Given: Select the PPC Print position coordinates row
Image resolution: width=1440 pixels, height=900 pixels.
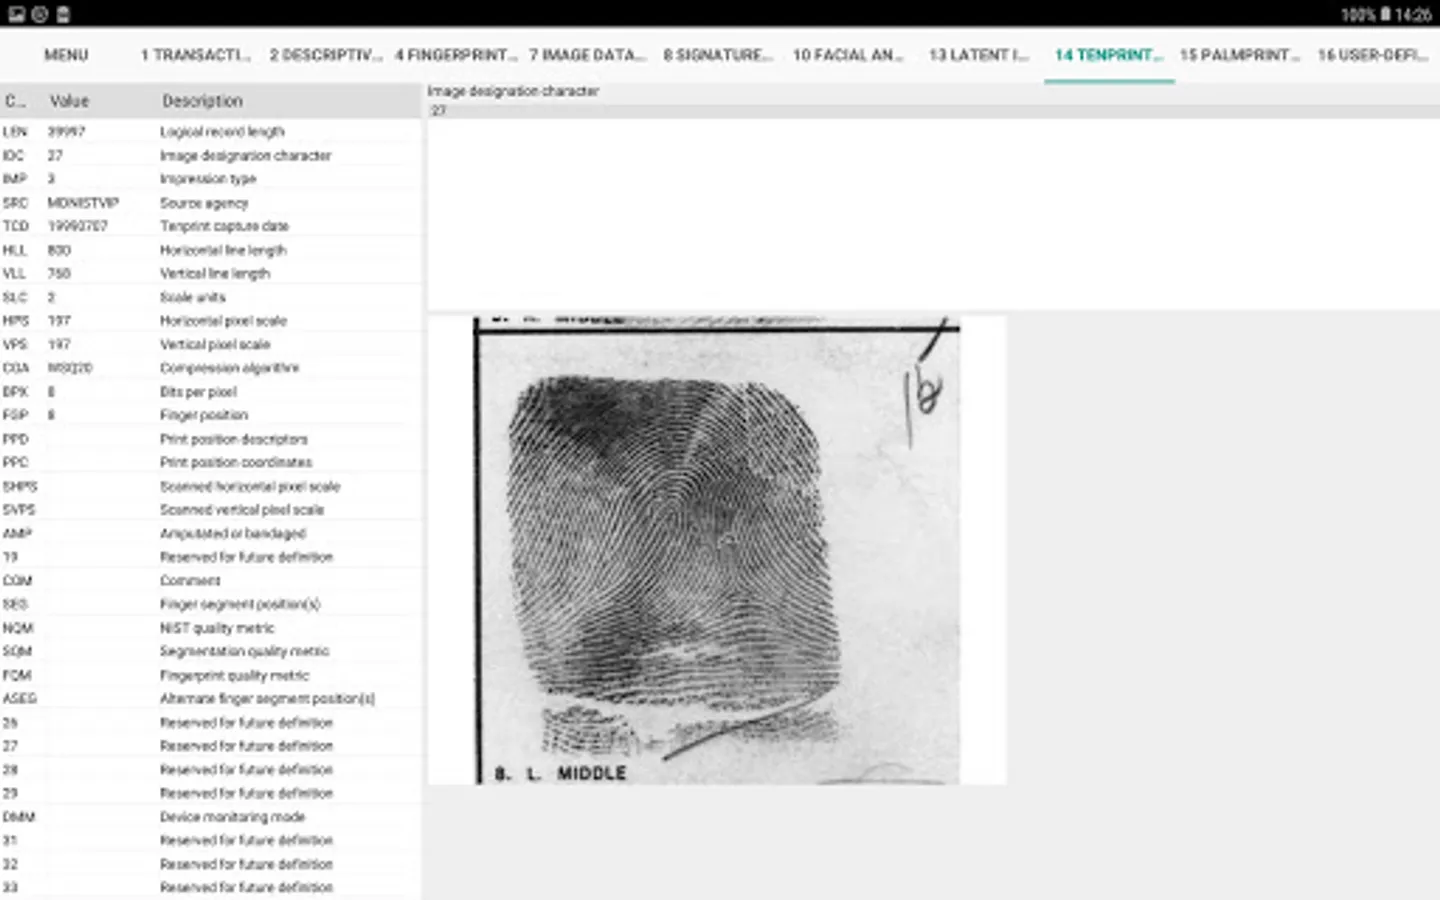Looking at the screenshot, I should click(210, 462).
